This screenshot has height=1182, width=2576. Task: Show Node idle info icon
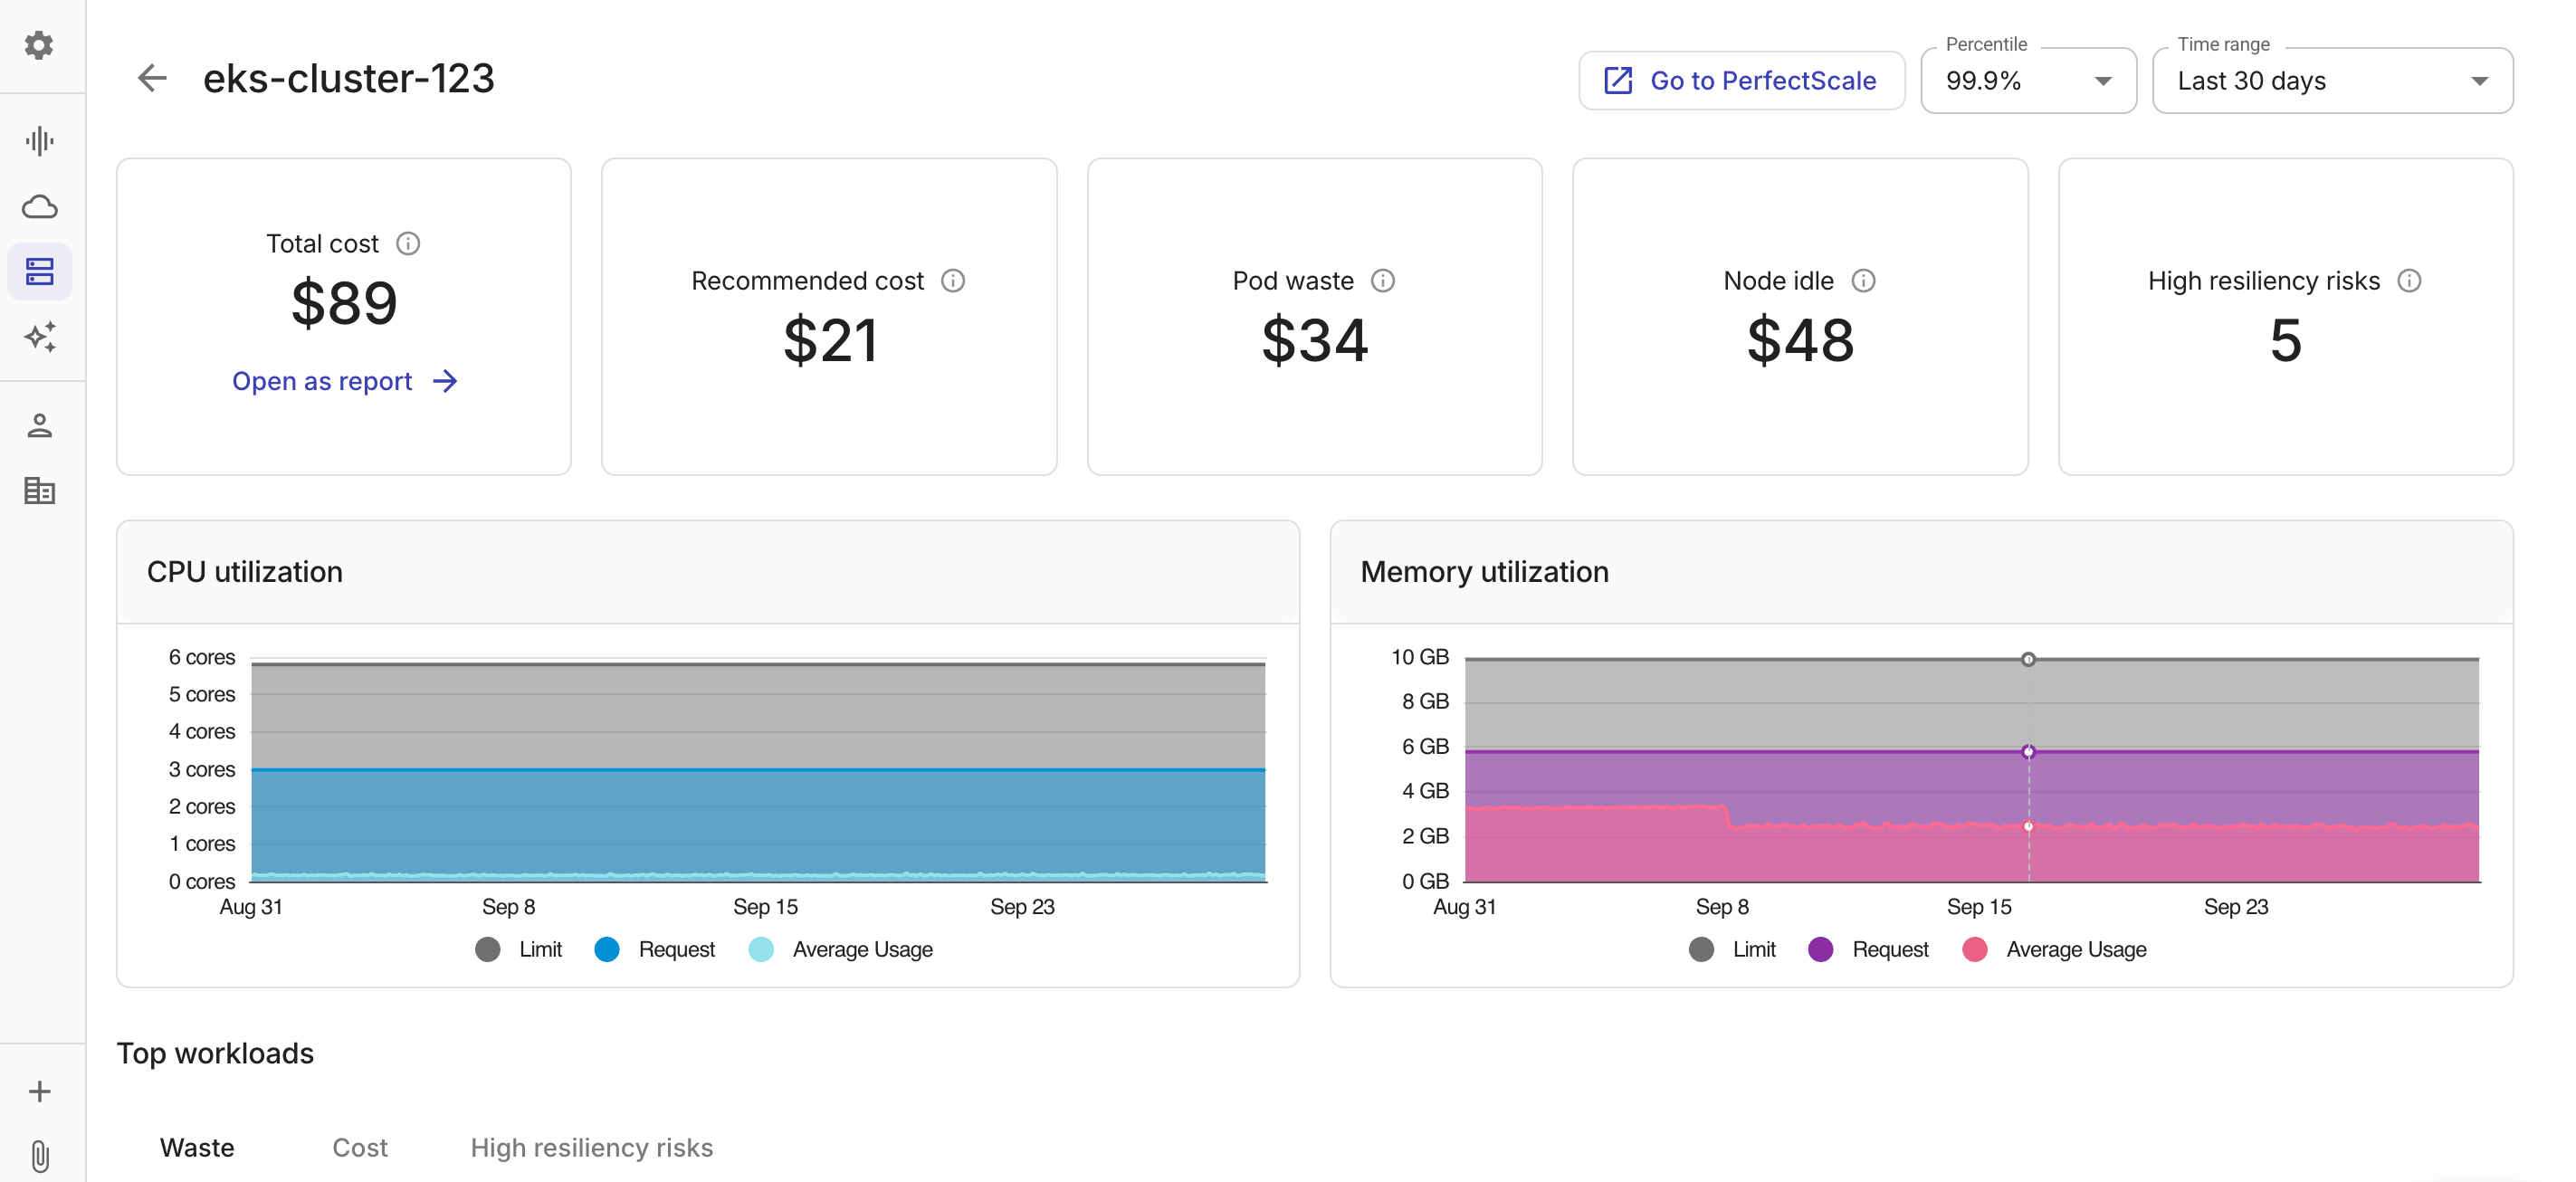point(1863,281)
